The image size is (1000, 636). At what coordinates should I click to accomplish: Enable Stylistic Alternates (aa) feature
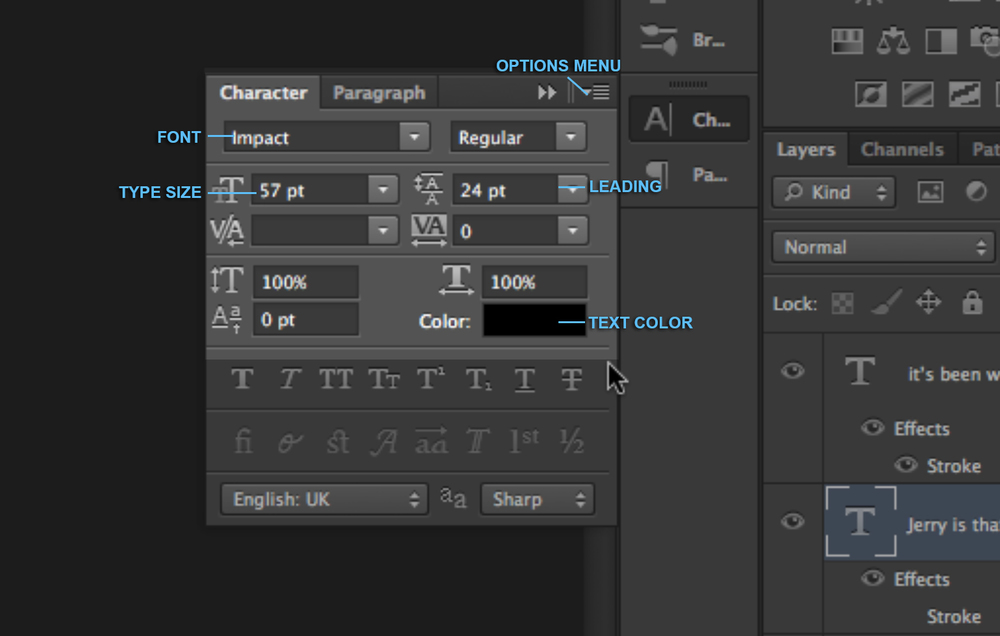431,441
